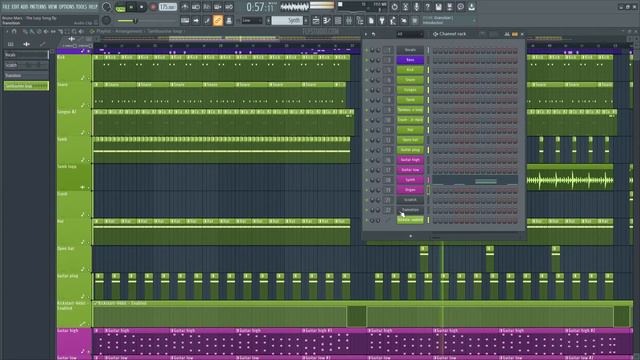Click the first step button of Snare channel
This screenshot has width=640, height=360.
coord(435,80)
